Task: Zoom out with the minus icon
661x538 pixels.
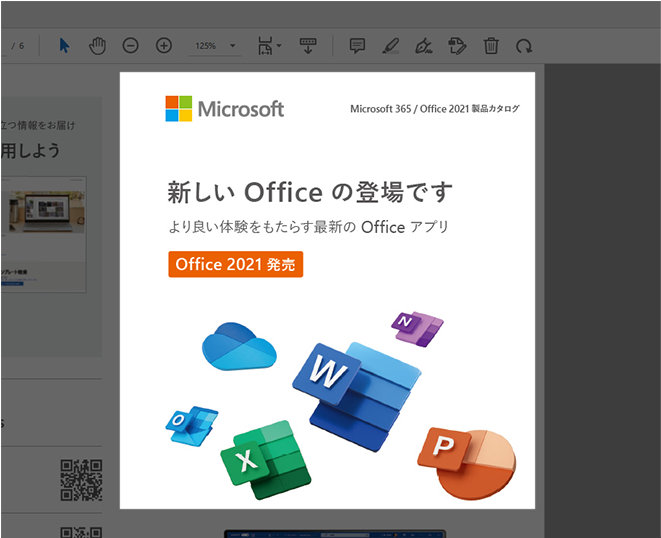Action: [130, 46]
